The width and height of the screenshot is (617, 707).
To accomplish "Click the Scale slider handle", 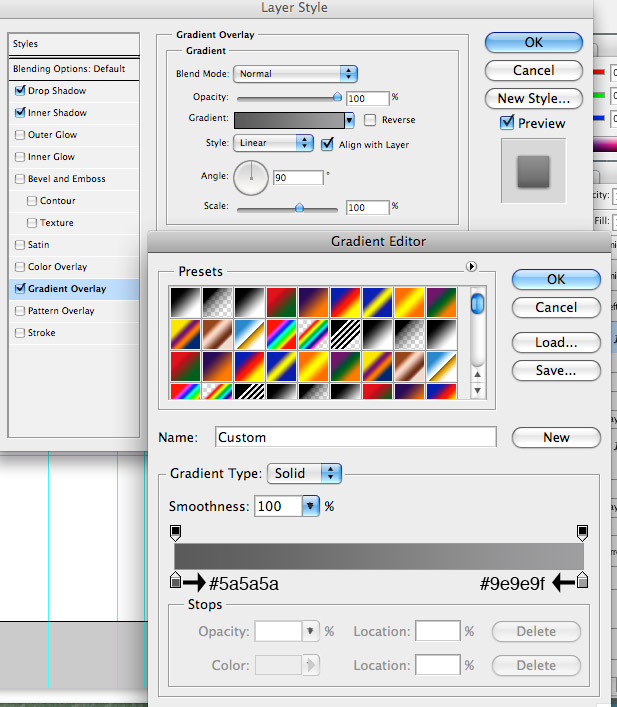I will click(x=299, y=207).
